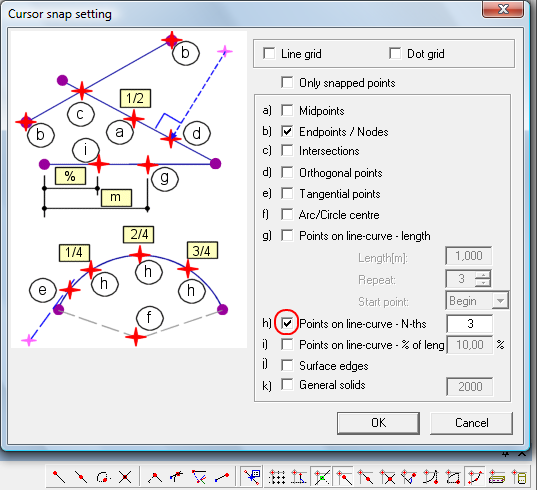Select the first line-endpoint tool icon
Viewport: 537px width, 490px height.
click(59, 476)
